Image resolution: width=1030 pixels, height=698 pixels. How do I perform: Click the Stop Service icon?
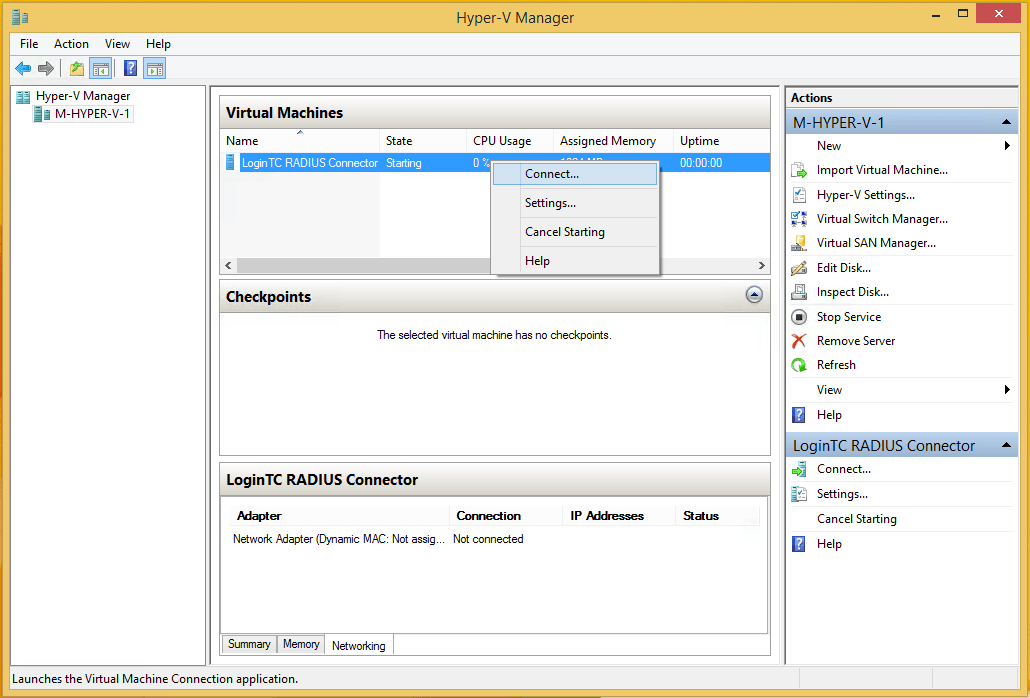799,317
